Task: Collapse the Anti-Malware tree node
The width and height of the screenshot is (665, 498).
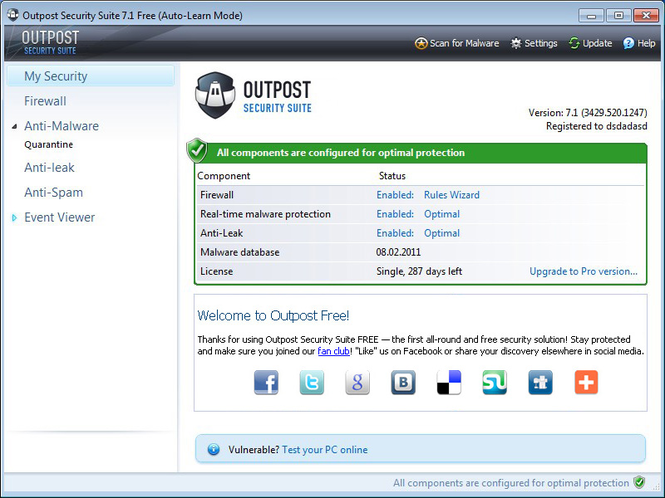Action: [x=15, y=127]
